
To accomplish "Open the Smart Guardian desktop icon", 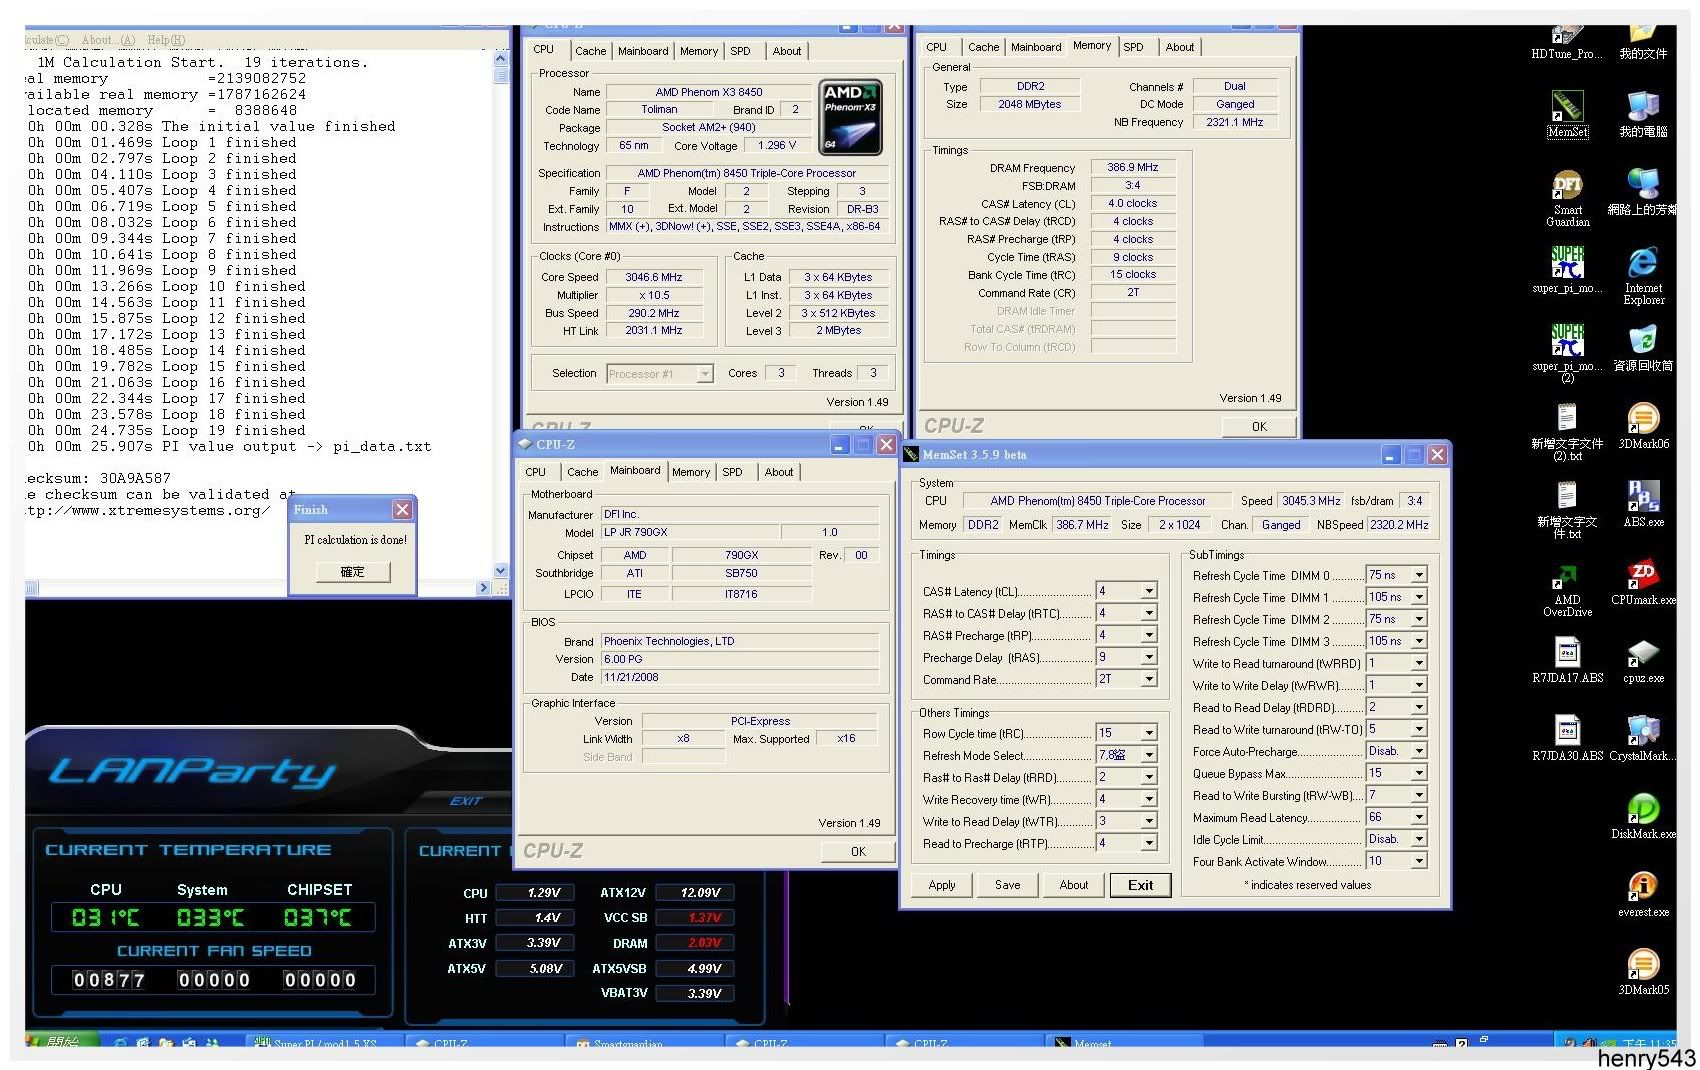I will click(x=1567, y=197).
